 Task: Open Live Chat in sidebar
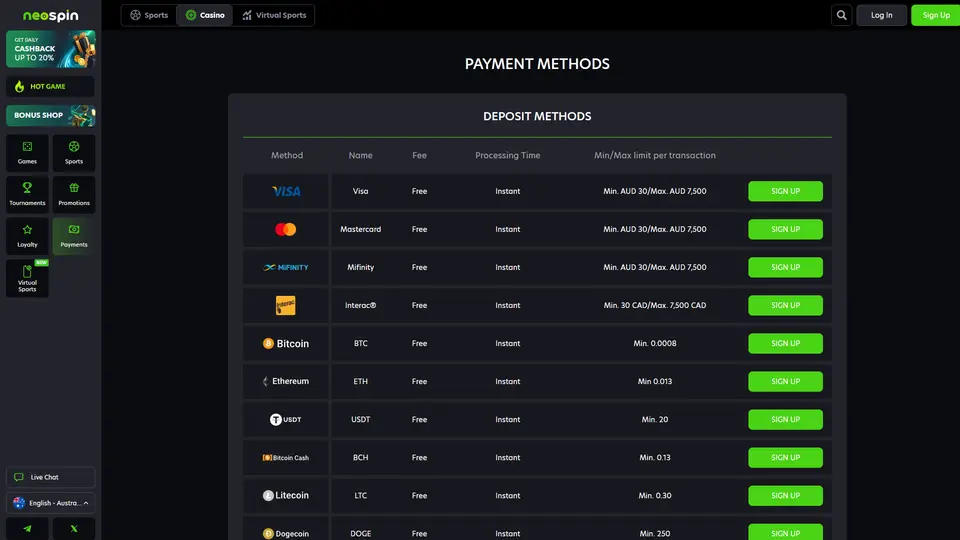click(x=50, y=477)
